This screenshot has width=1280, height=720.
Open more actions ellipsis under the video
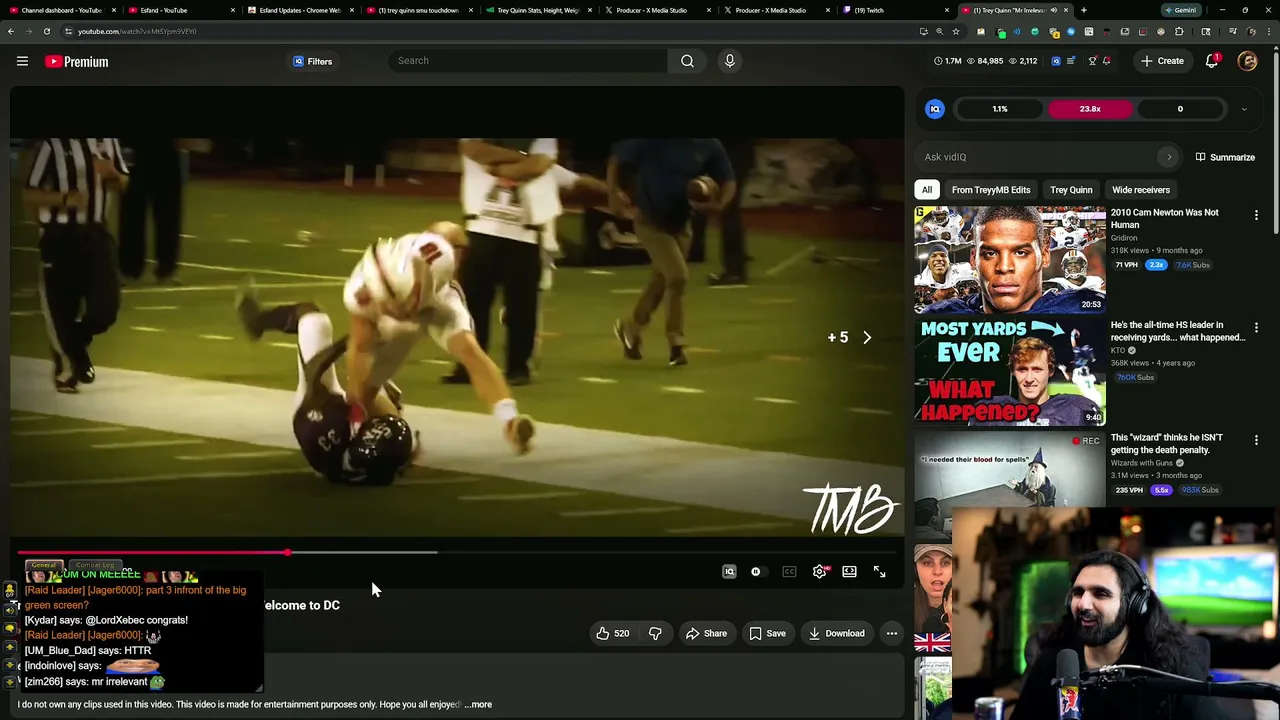(891, 633)
